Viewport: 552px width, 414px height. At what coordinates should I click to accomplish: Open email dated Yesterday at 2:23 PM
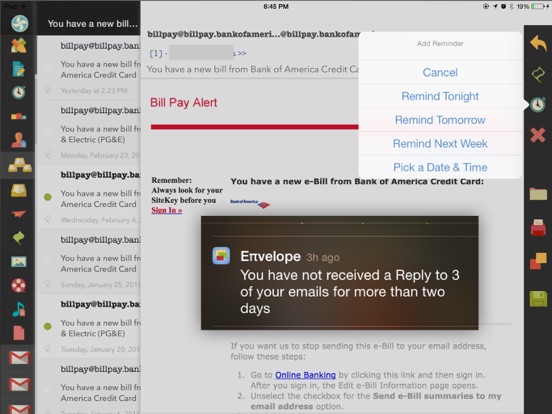click(x=89, y=68)
